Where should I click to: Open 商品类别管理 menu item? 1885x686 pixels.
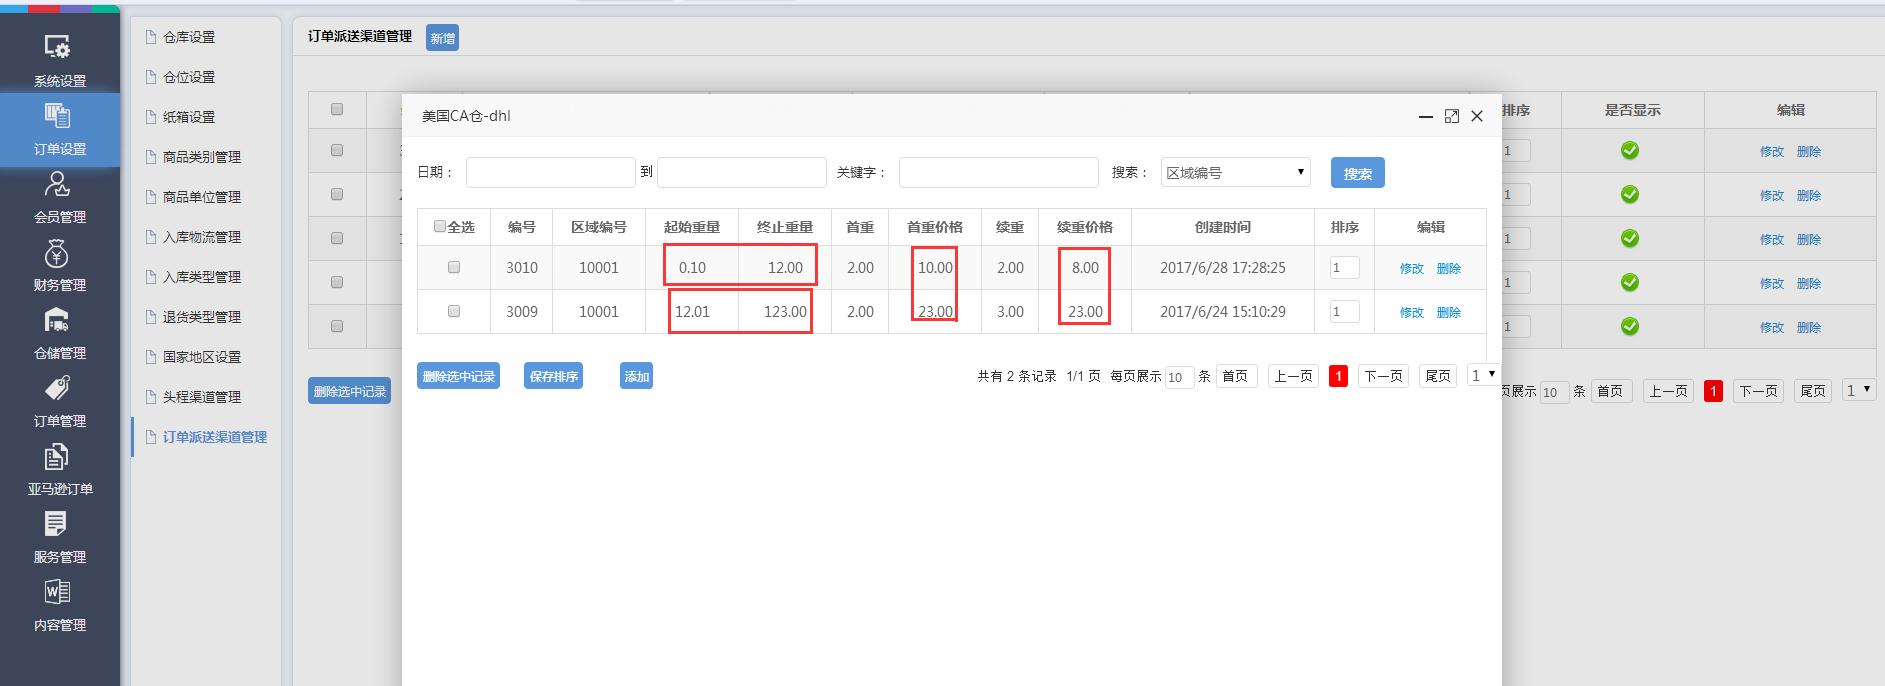click(202, 157)
